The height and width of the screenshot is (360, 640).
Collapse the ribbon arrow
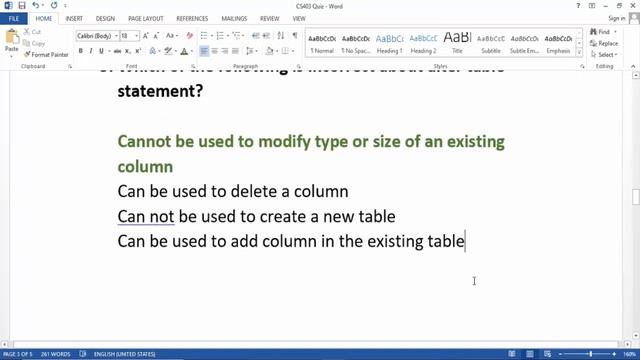[x=633, y=66]
